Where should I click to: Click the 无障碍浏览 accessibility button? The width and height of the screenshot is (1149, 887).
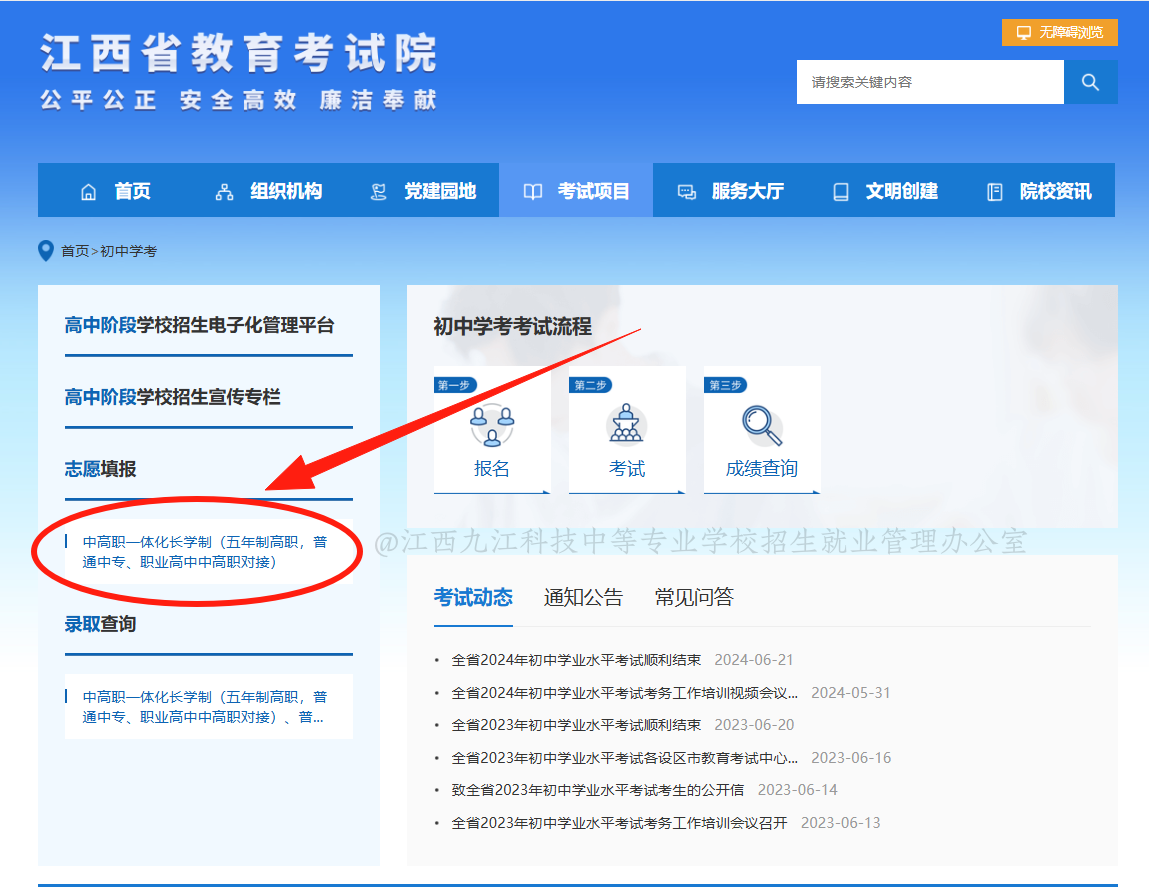click(x=1060, y=33)
